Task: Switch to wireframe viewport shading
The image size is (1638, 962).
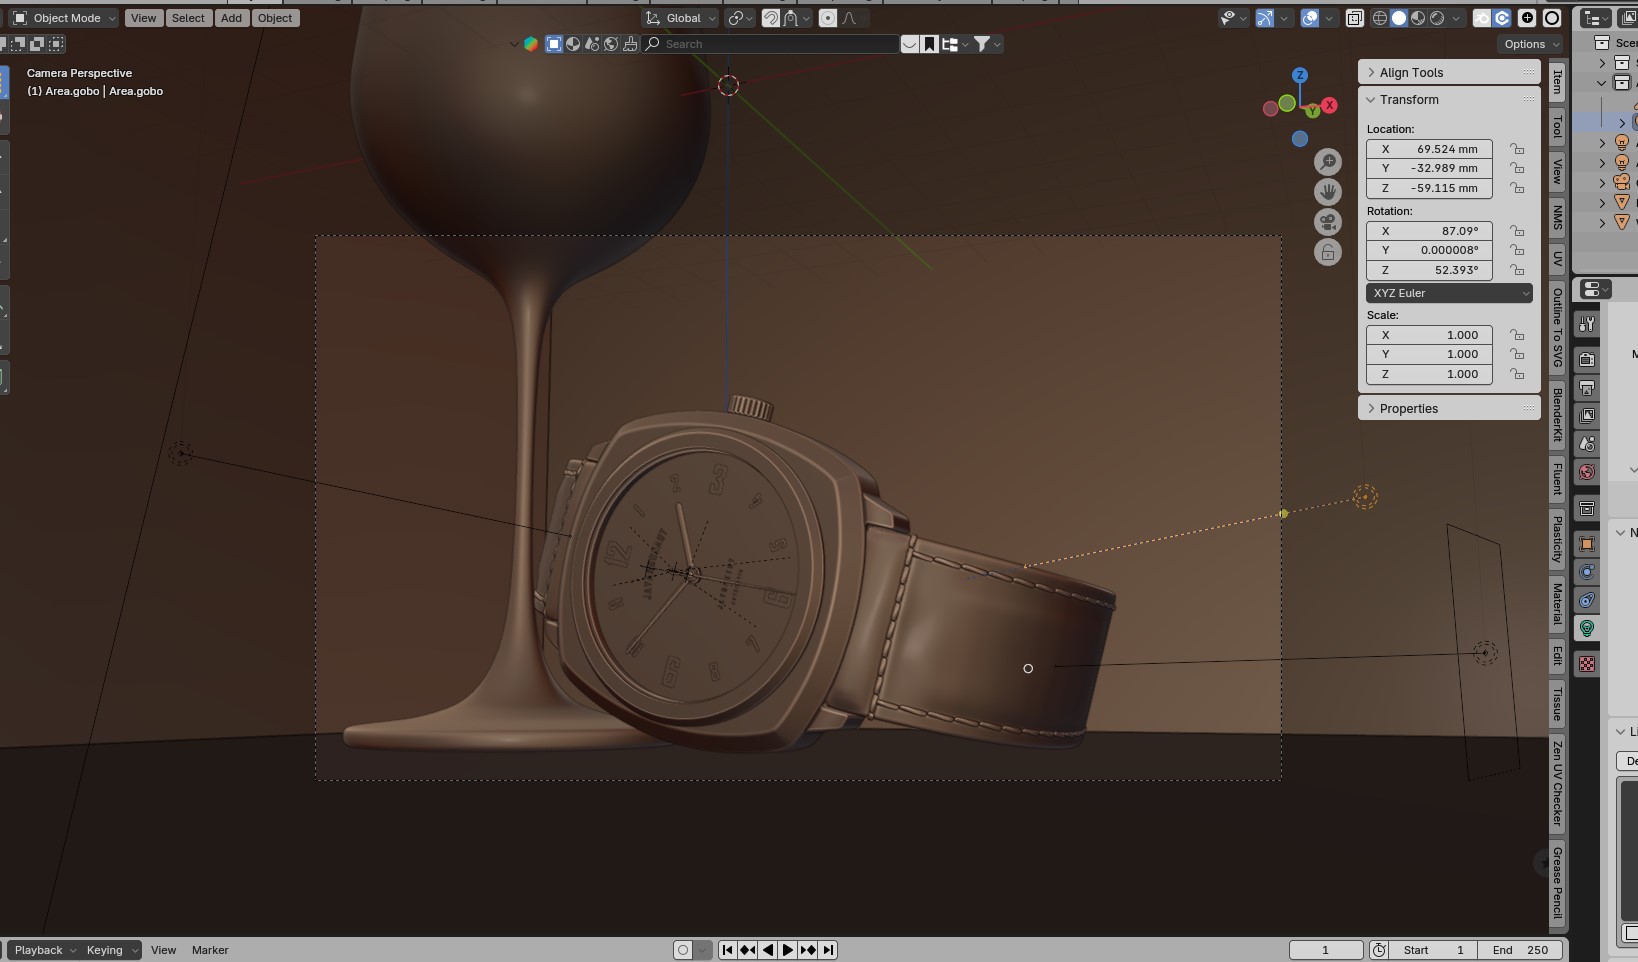Action: [1379, 18]
